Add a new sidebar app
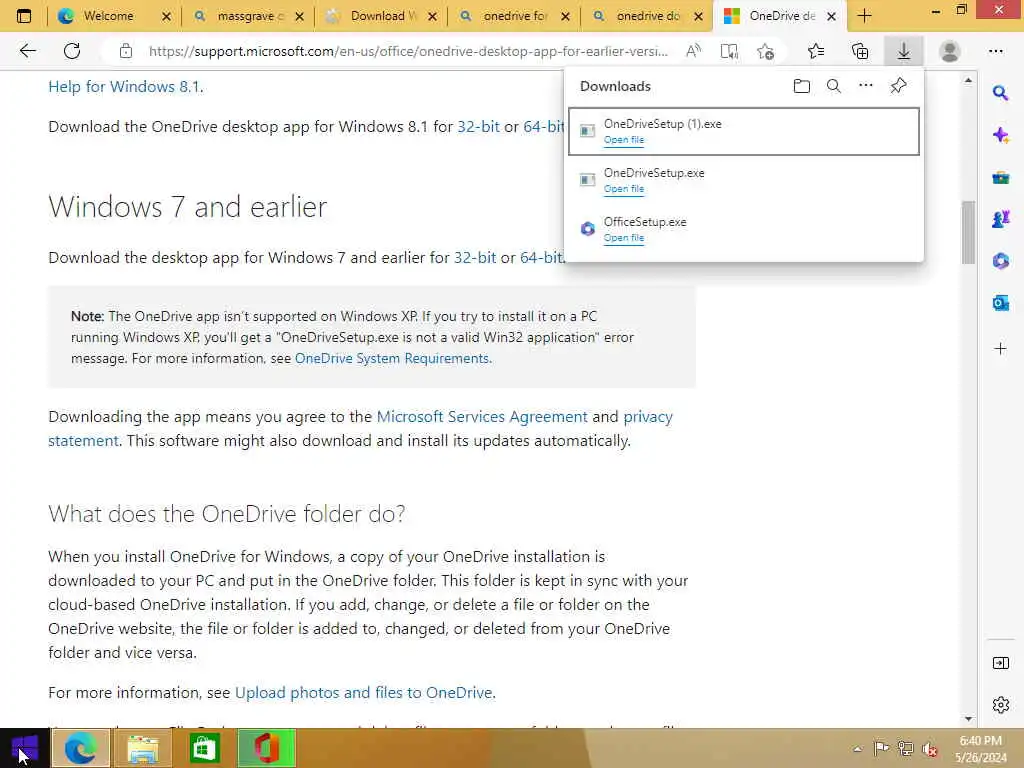 point(1000,348)
